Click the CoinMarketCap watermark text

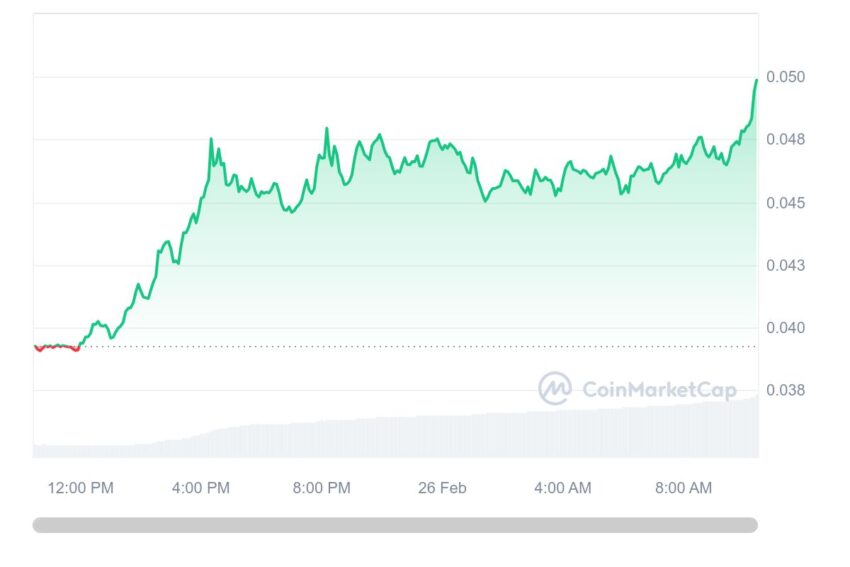point(659,390)
